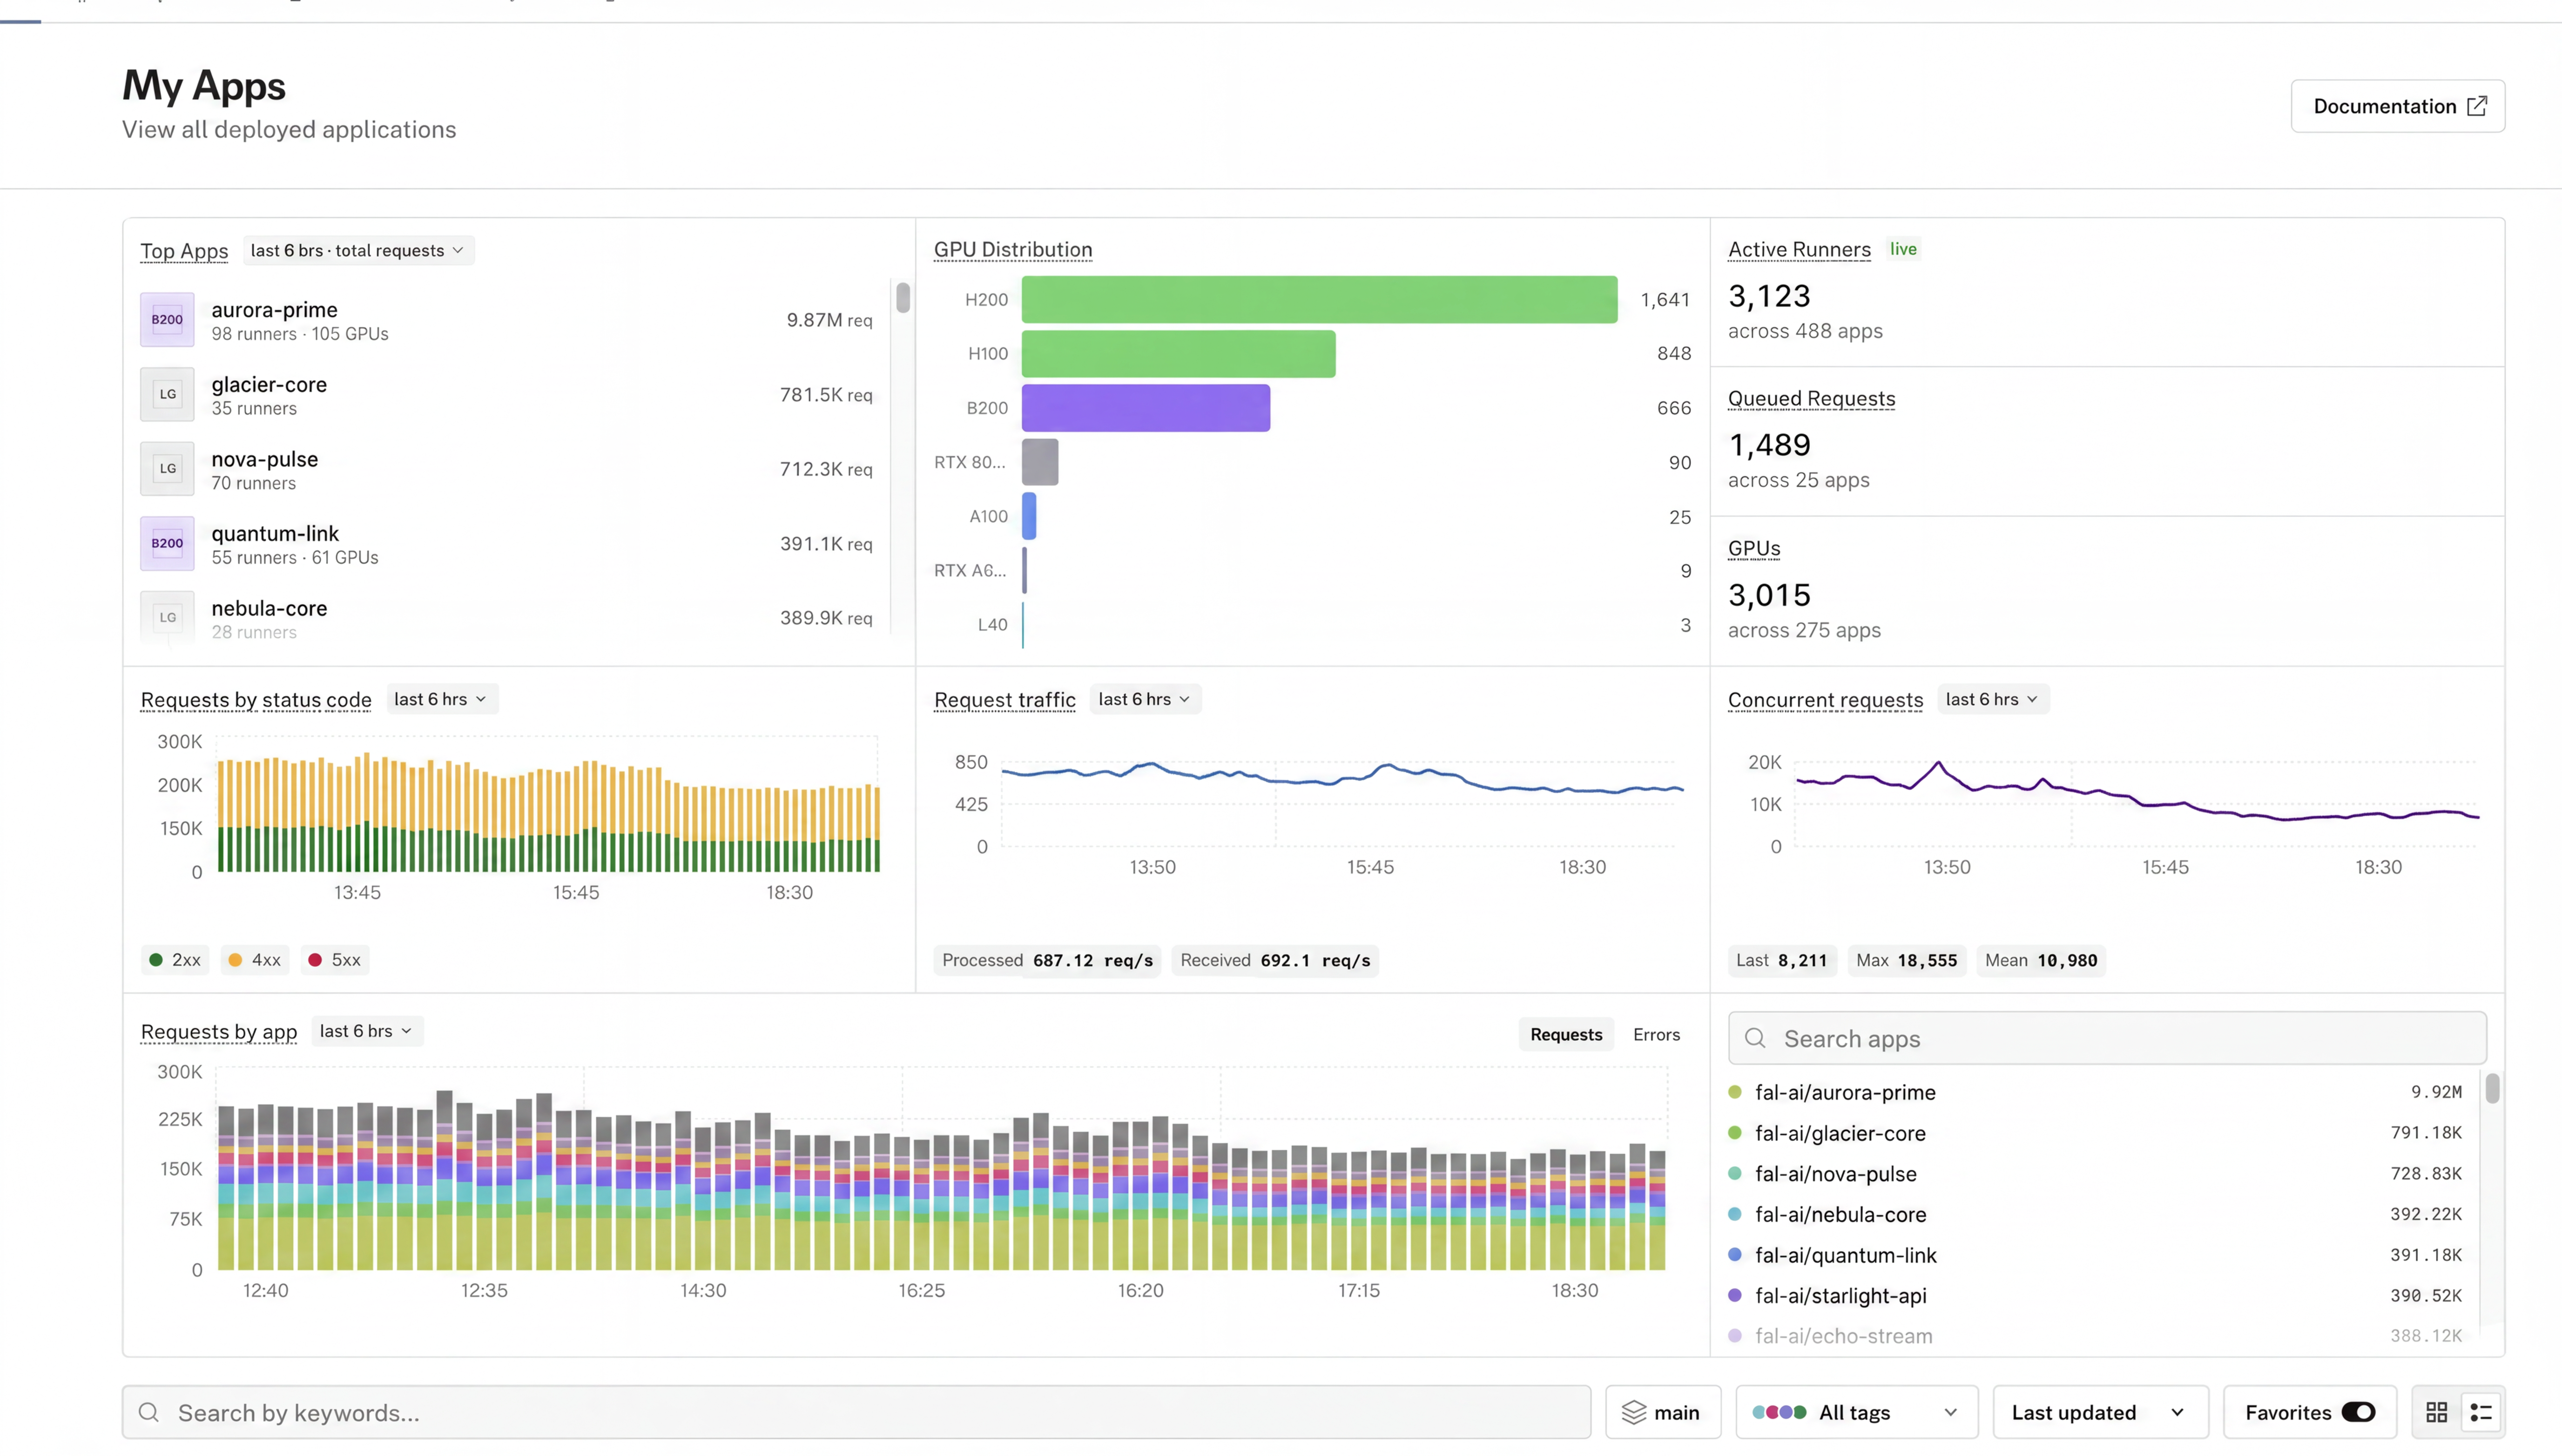Click the Queued Requests heading

point(1811,398)
